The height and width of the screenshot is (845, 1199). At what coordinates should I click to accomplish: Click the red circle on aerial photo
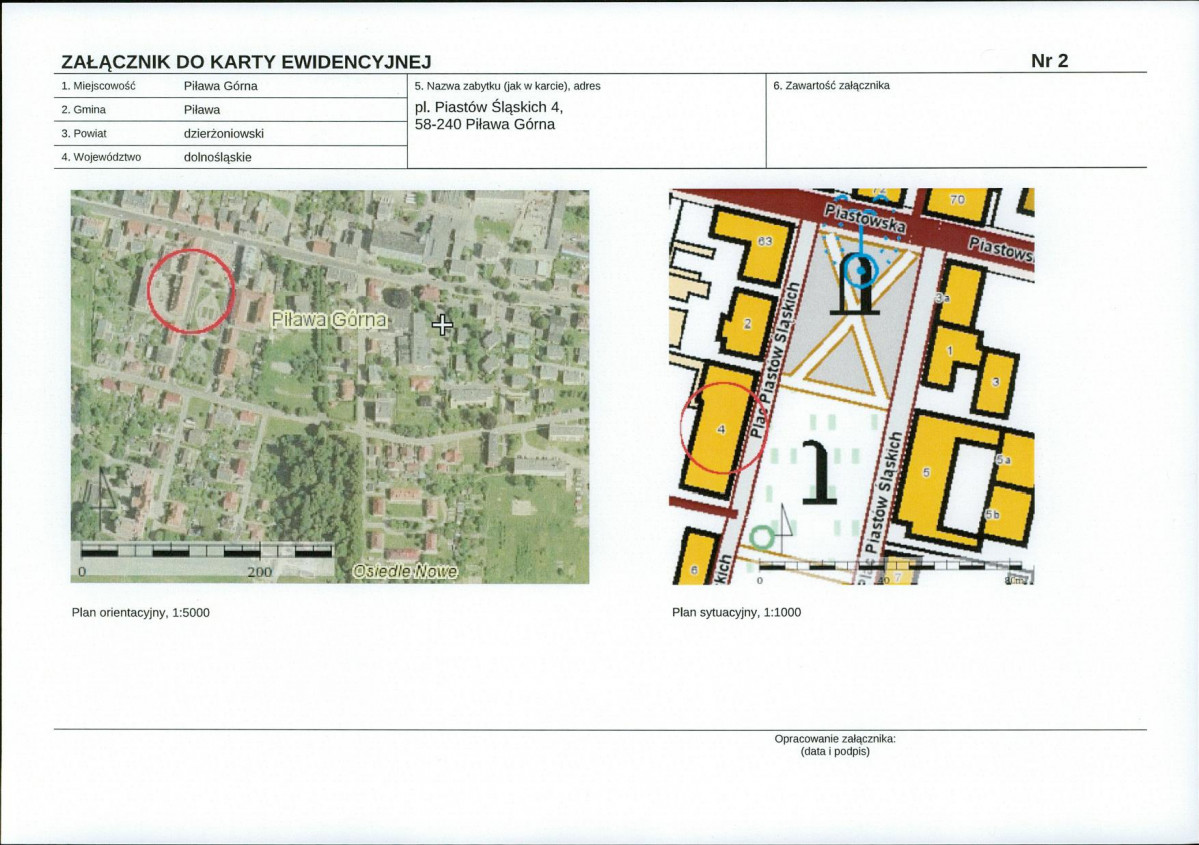[x=190, y=291]
